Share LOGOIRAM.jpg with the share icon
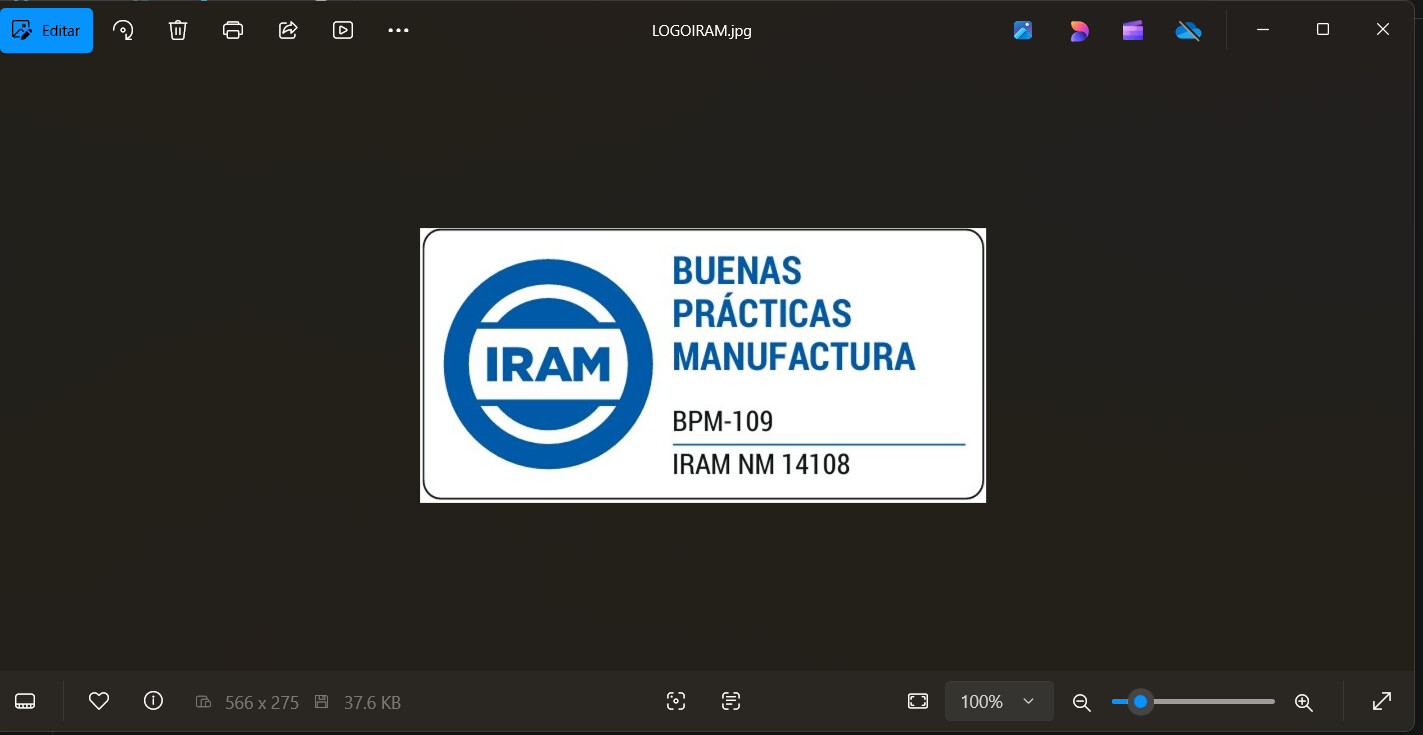The width and height of the screenshot is (1423, 735). click(288, 30)
